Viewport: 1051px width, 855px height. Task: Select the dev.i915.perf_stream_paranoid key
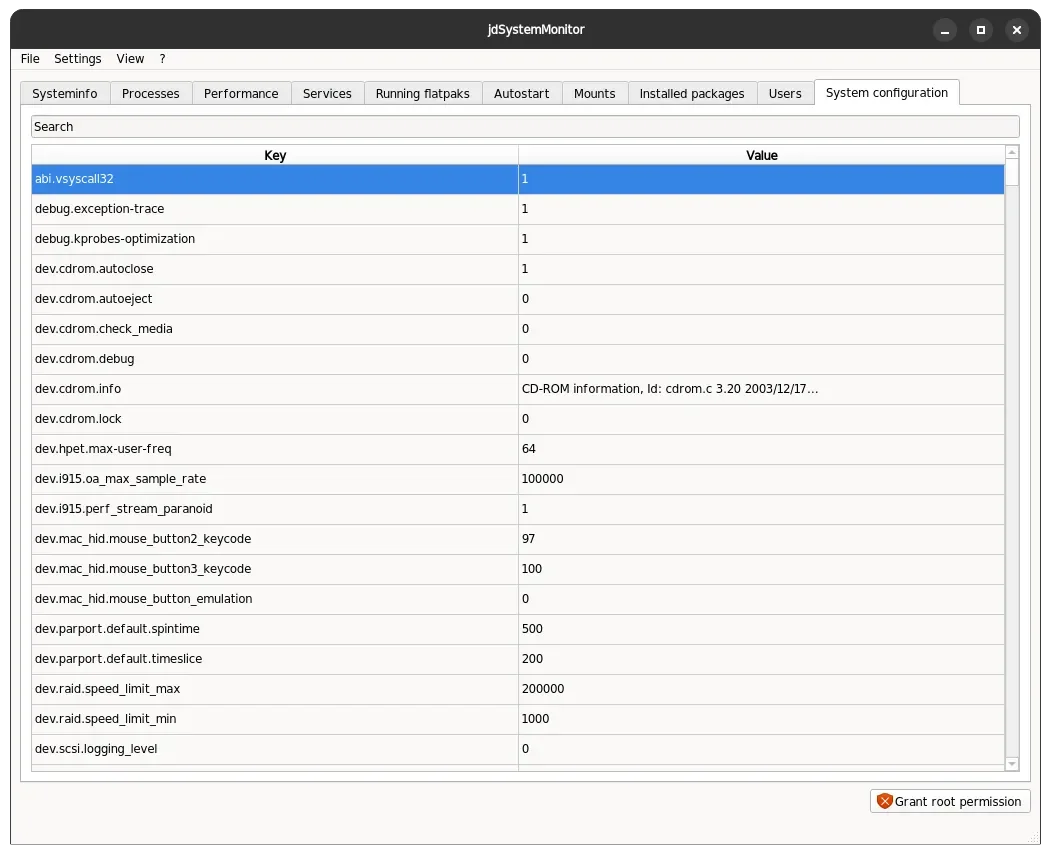tap(275, 509)
